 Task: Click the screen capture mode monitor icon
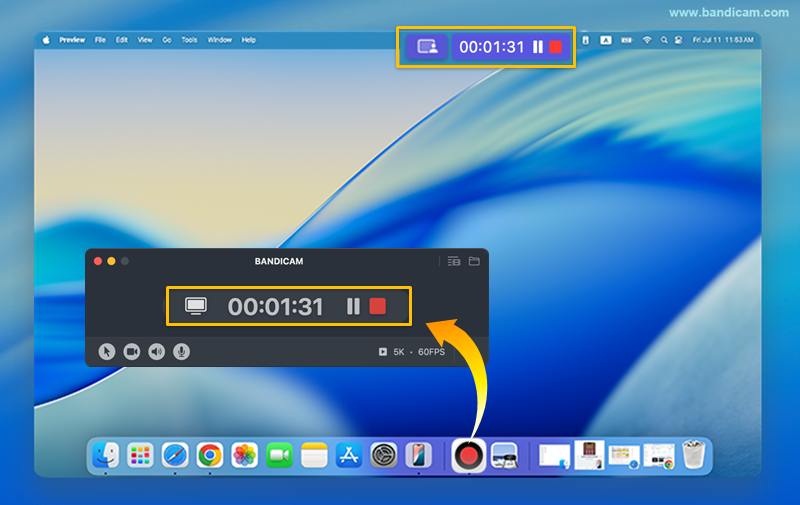click(x=196, y=306)
